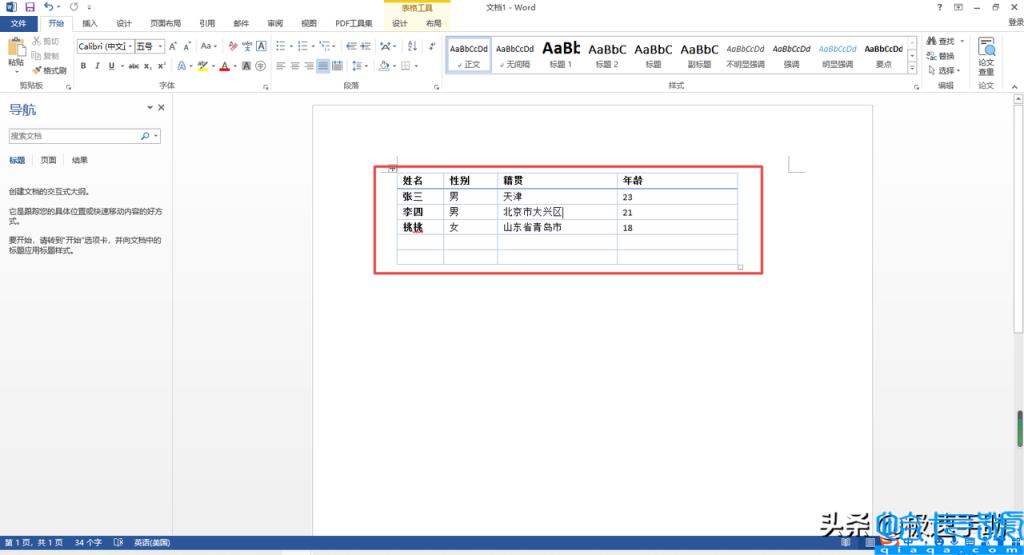1024x555 pixels.
Task: Click the Format Painter (格式刷) tool
Action: 50,70
